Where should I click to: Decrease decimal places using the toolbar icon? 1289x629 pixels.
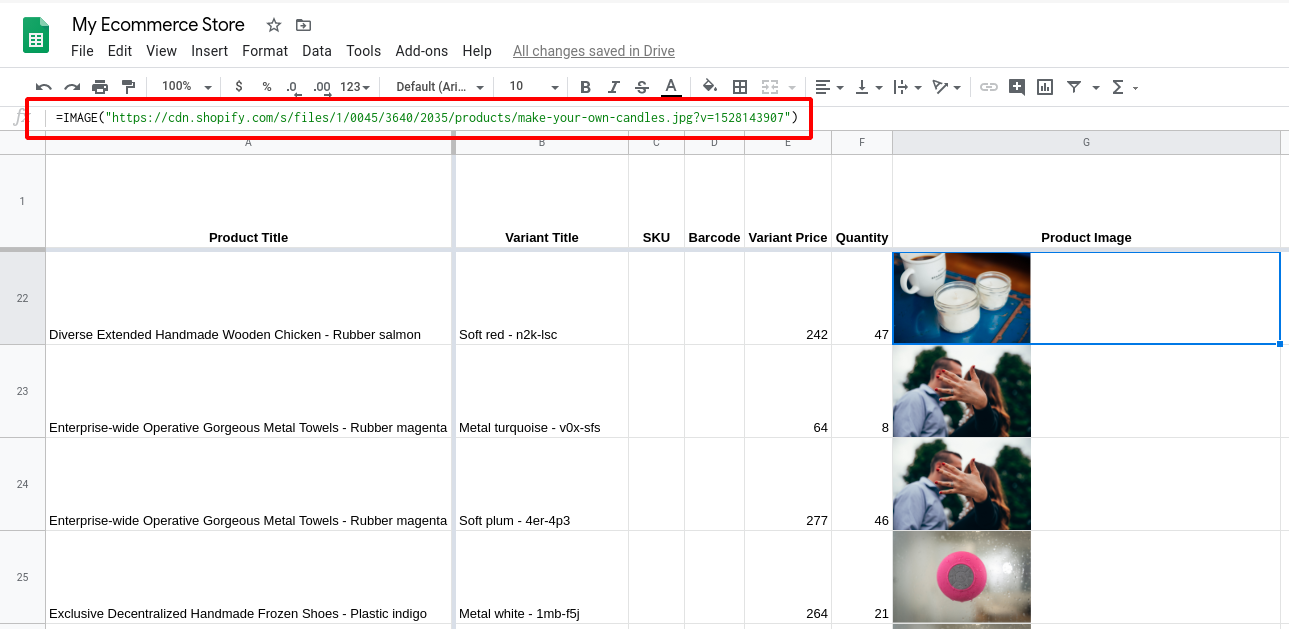click(293, 87)
